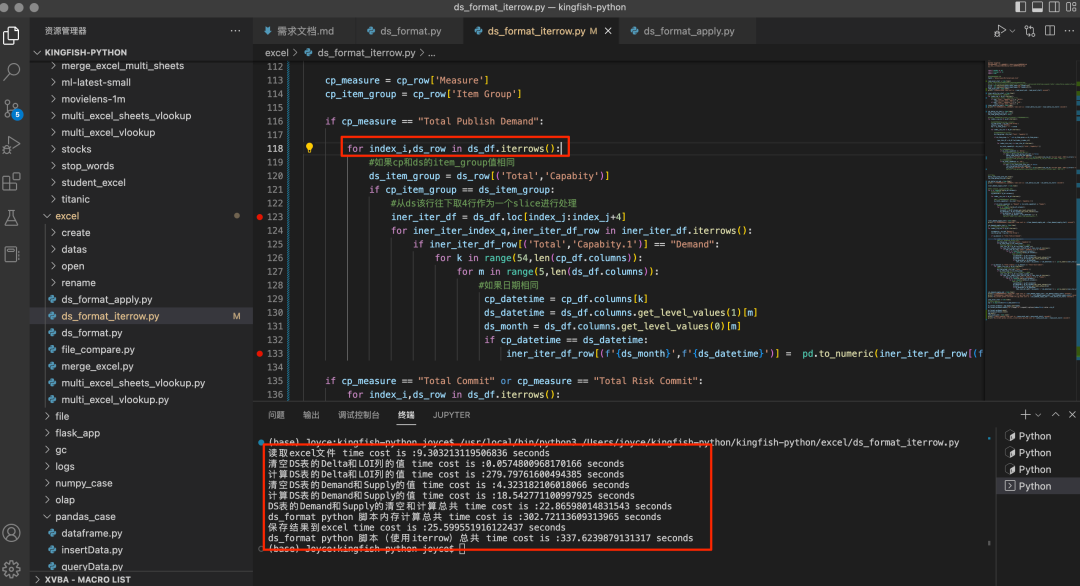Open the Extensions view
This screenshot has height=586, width=1080.
click(x=12, y=182)
